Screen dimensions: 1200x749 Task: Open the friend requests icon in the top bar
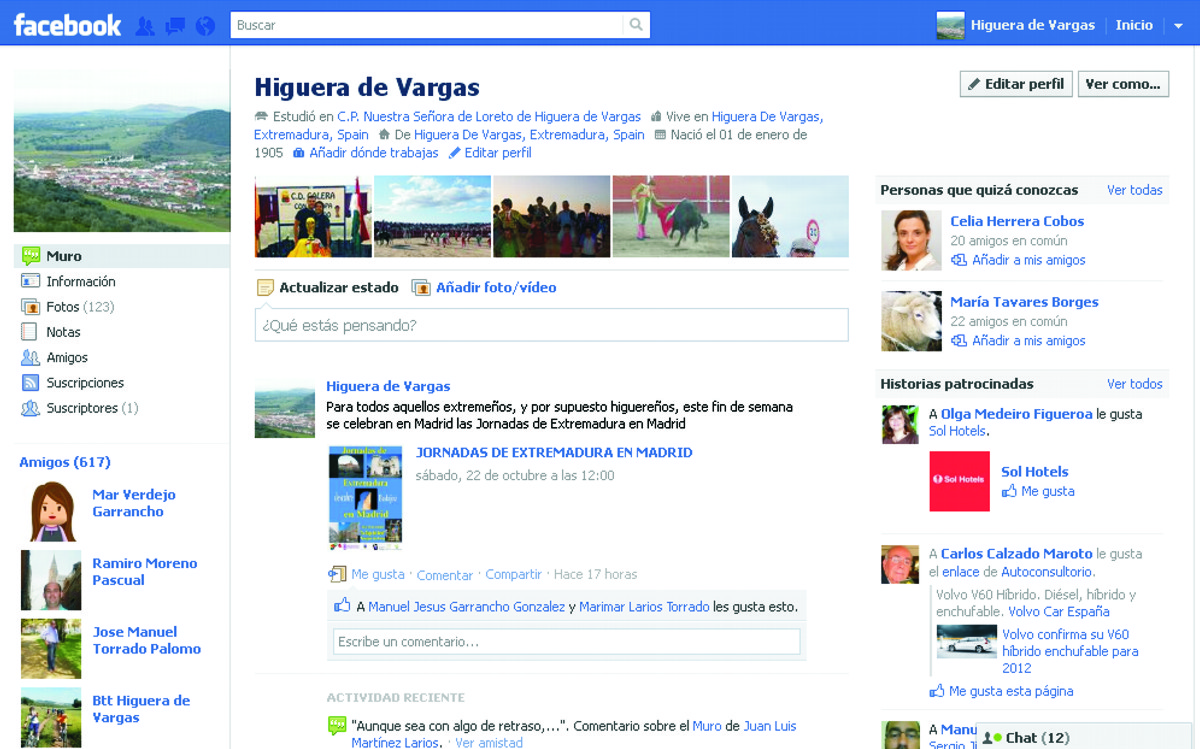(x=145, y=26)
